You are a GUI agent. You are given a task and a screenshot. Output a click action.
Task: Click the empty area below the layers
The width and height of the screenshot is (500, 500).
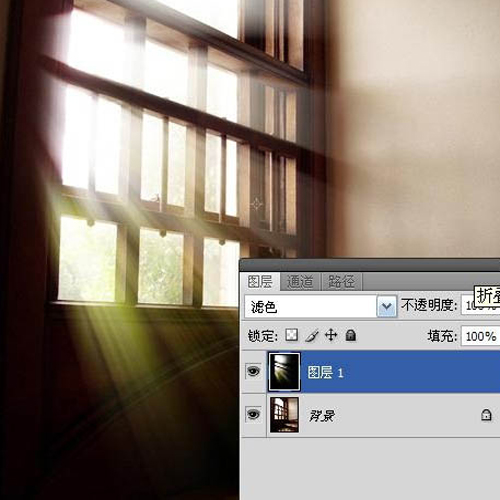tap(370, 468)
